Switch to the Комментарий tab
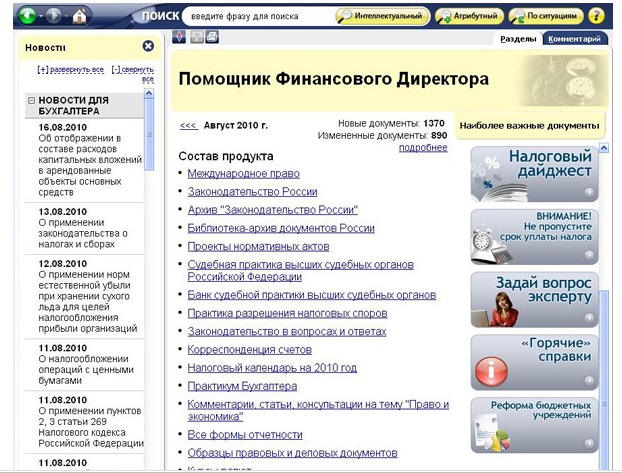The height and width of the screenshot is (473, 622). (574, 39)
